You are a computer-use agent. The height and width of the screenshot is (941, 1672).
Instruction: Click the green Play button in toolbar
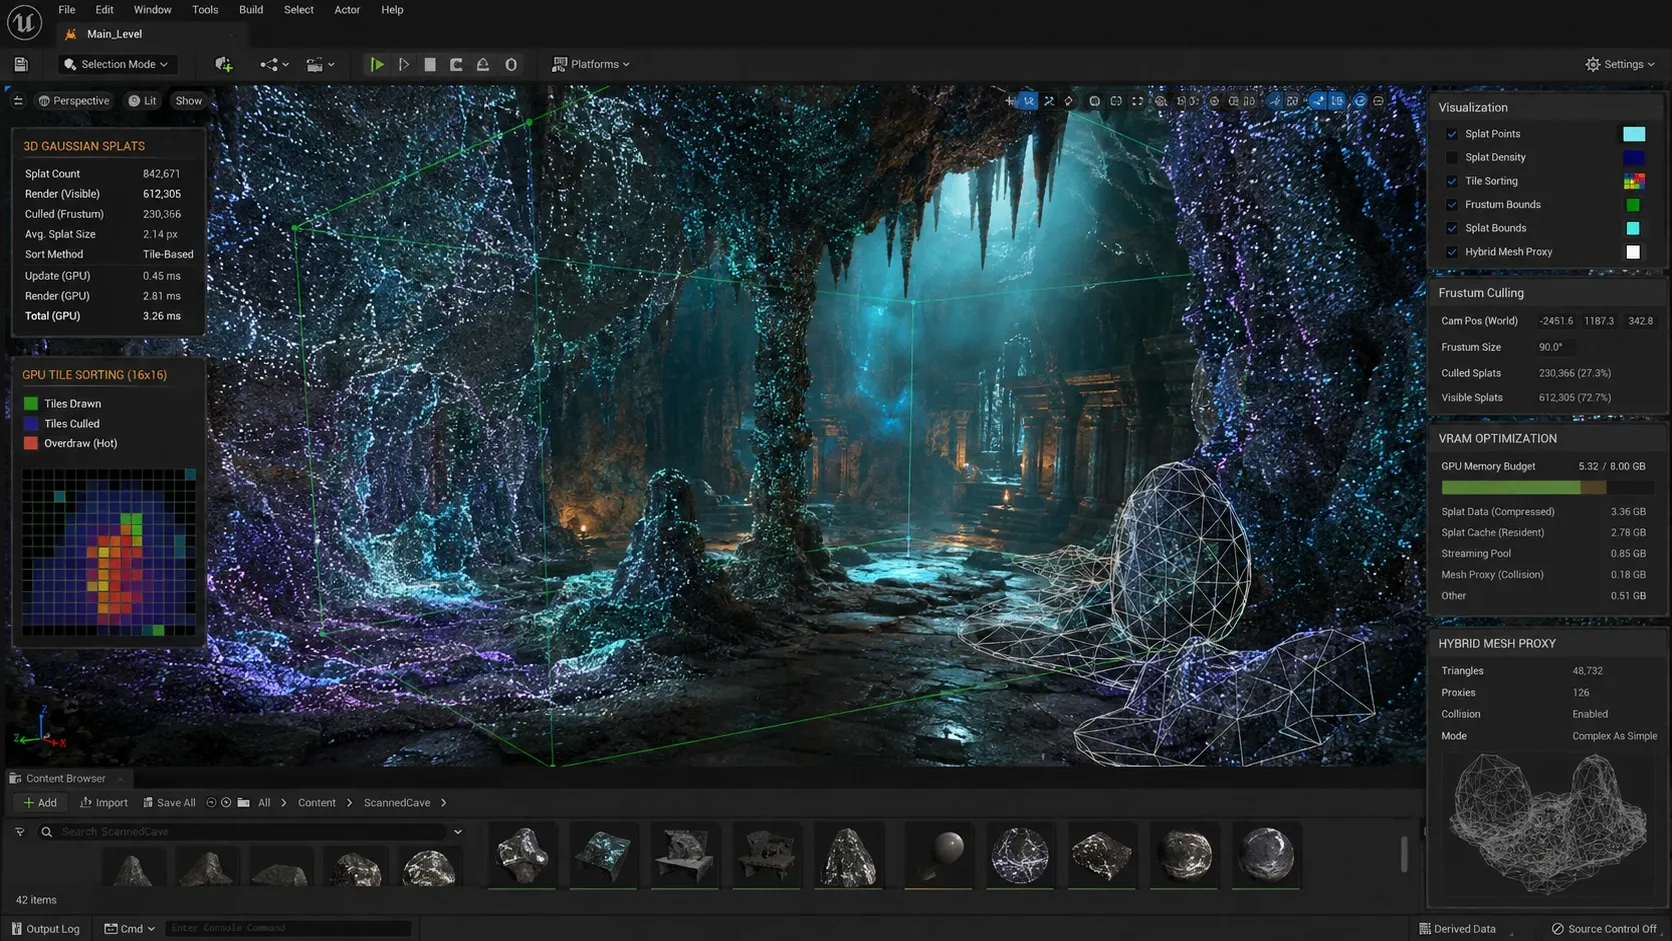(377, 64)
